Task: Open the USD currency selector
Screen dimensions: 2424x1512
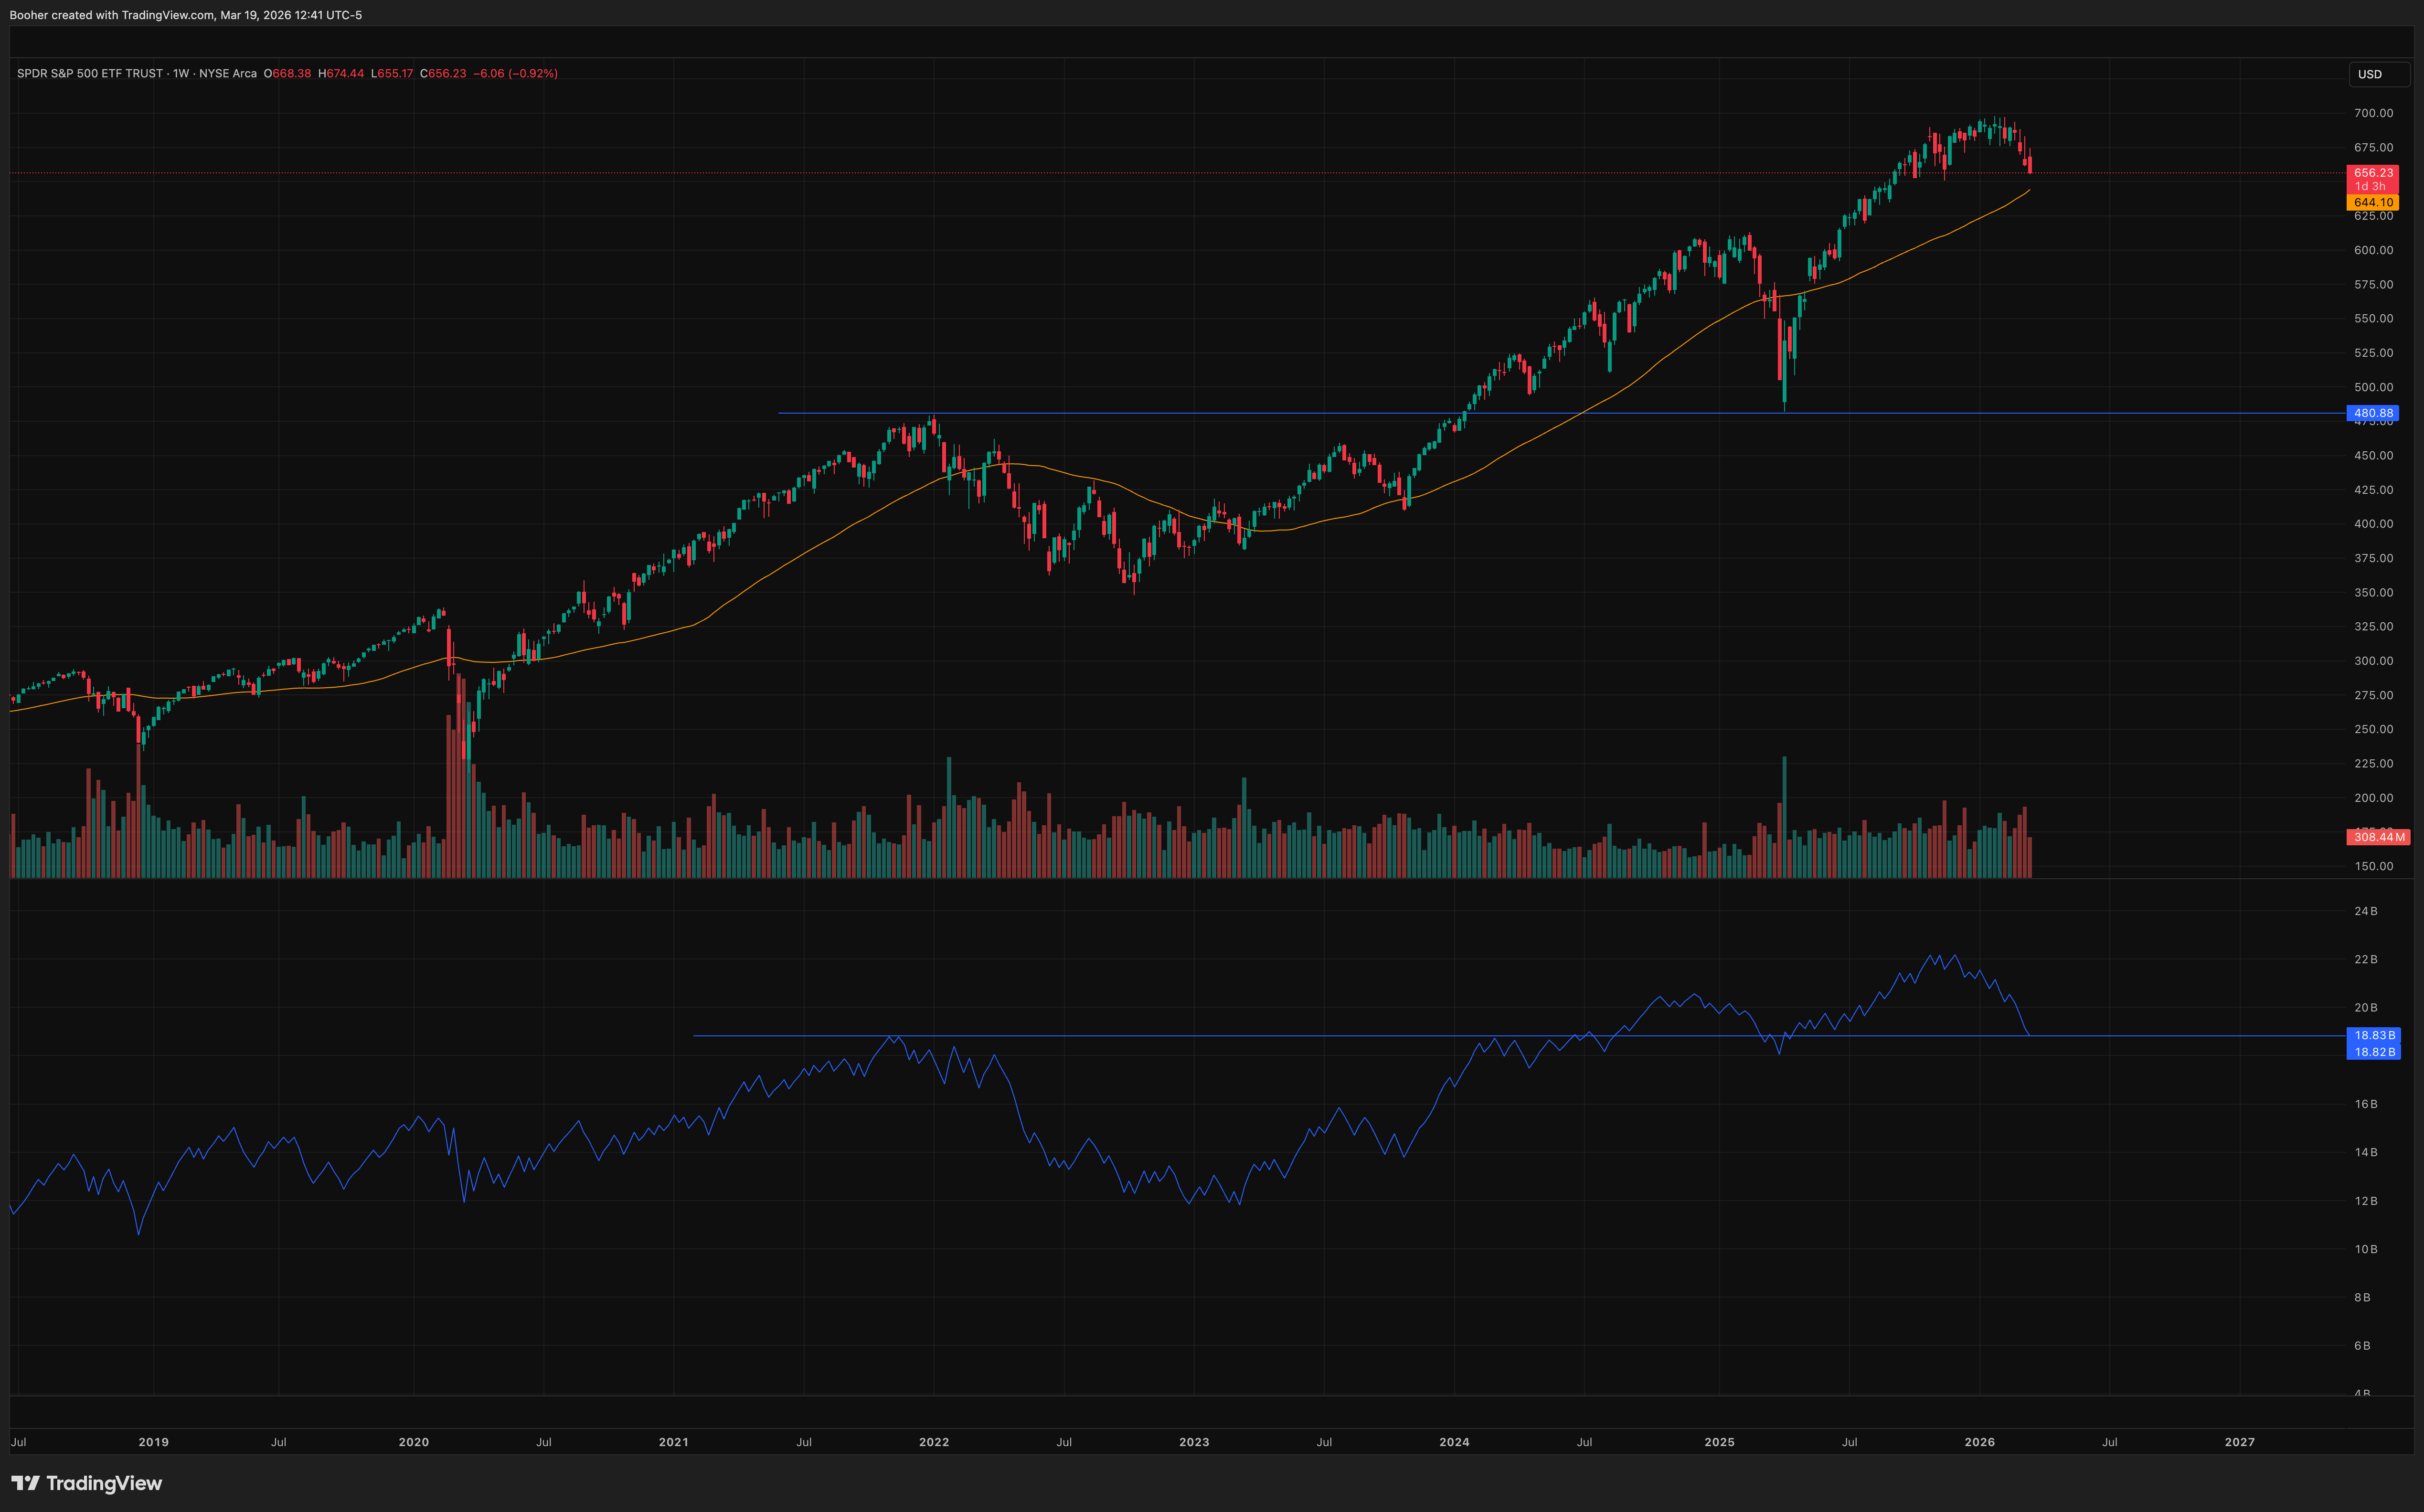Action: (x=2370, y=74)
